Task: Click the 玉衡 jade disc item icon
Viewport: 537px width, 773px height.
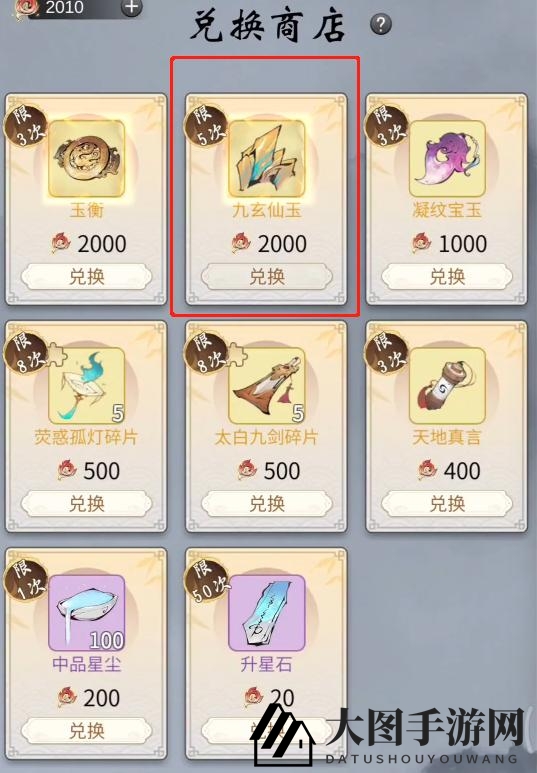Action: click(86, 159)
